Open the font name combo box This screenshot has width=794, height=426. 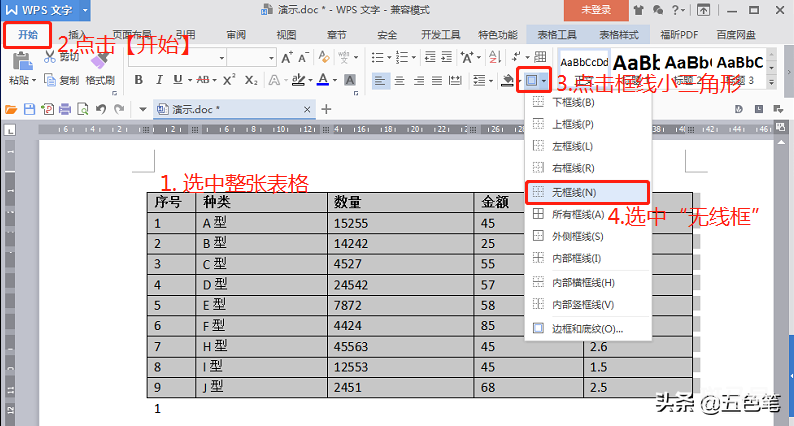(x=177, y=58)
